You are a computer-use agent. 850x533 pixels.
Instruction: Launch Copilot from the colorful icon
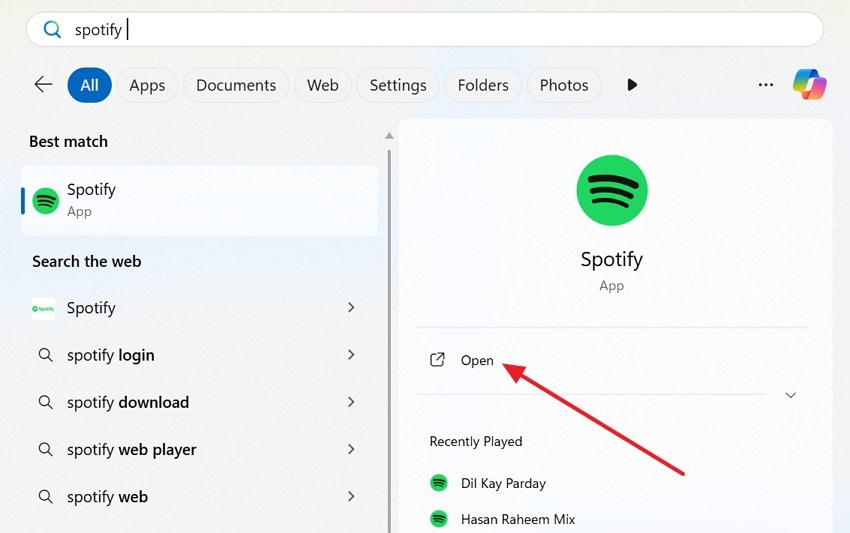[x=809, y=85]
